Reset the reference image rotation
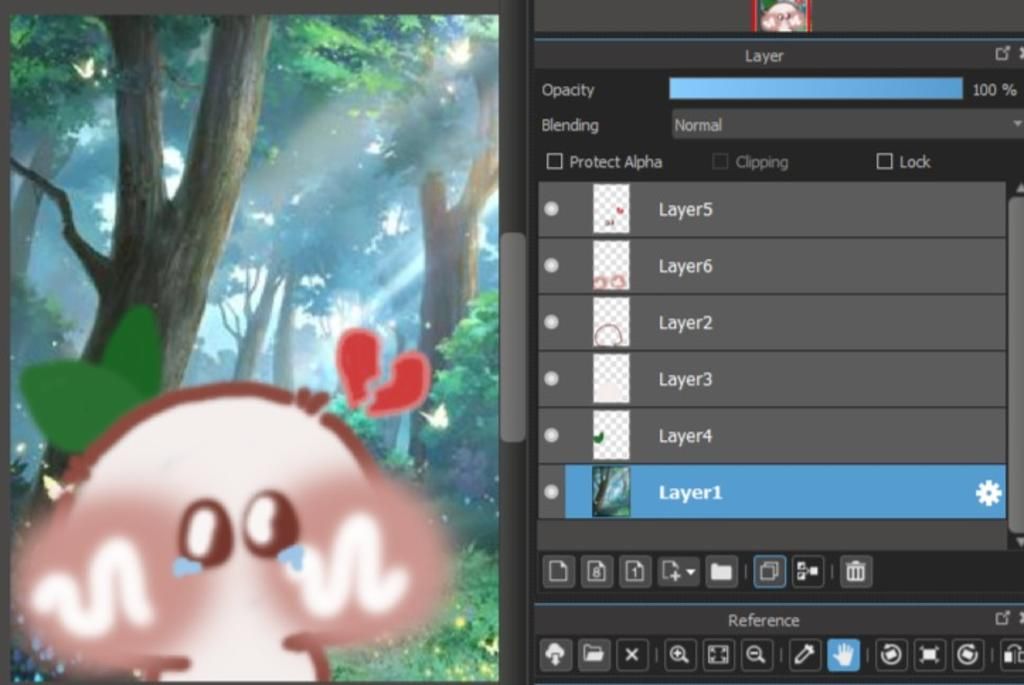The height and width of the screenshot is (685, 1024). (929, 654)
